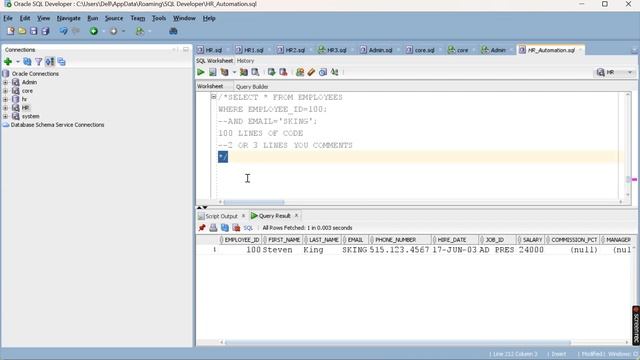The height and width of the screenshot is (360, 640).
Task: Close the Script Output tab
Action: pos(244,216)
